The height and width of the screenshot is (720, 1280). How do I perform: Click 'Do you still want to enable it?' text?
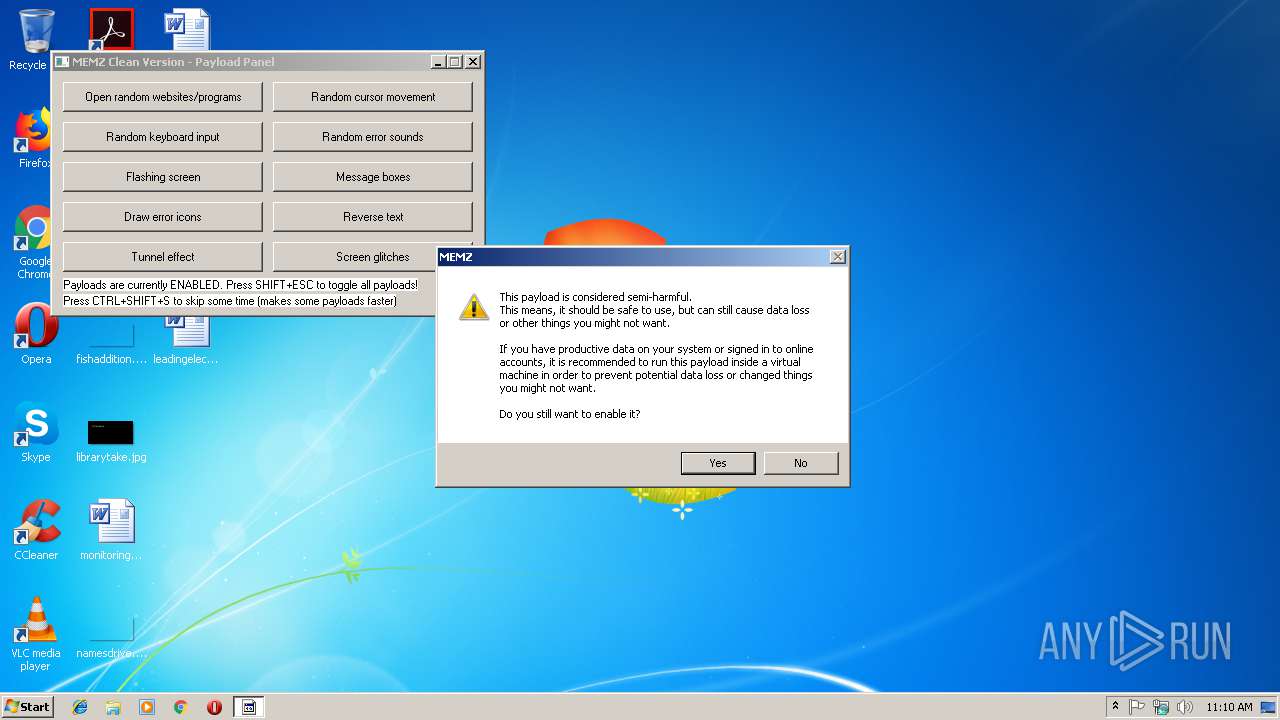569,414
